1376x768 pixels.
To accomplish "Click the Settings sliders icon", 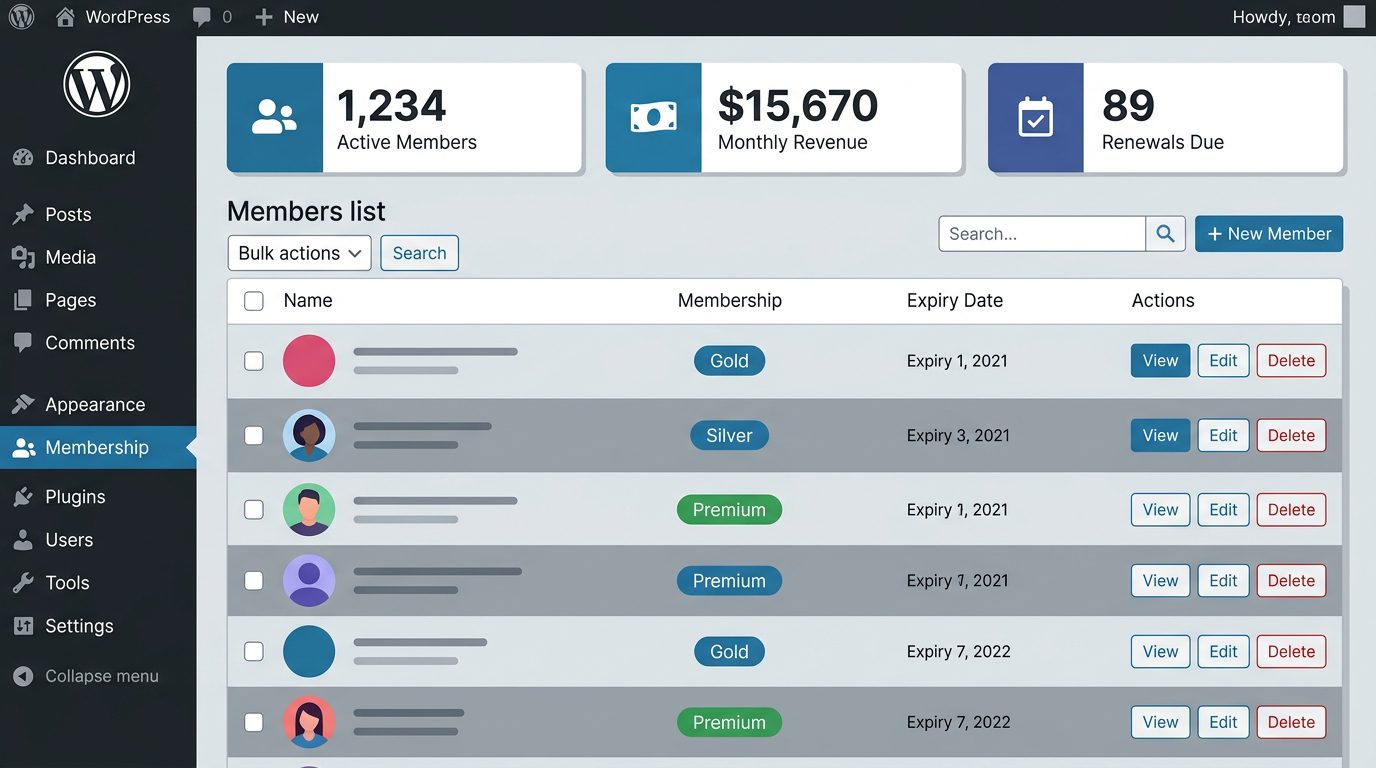I will (x=23, y=626).
